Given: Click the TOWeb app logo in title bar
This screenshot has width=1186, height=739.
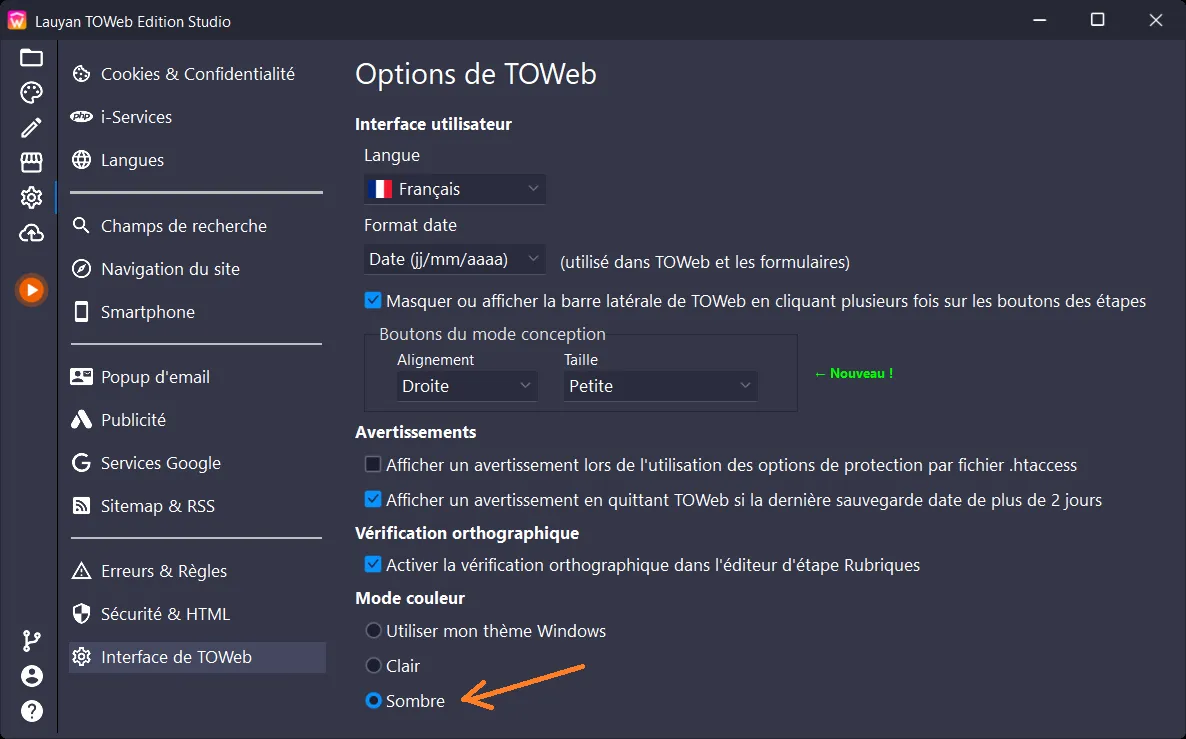Looking at the screenshot, I should pyautogui.click(x=17, y=20).
